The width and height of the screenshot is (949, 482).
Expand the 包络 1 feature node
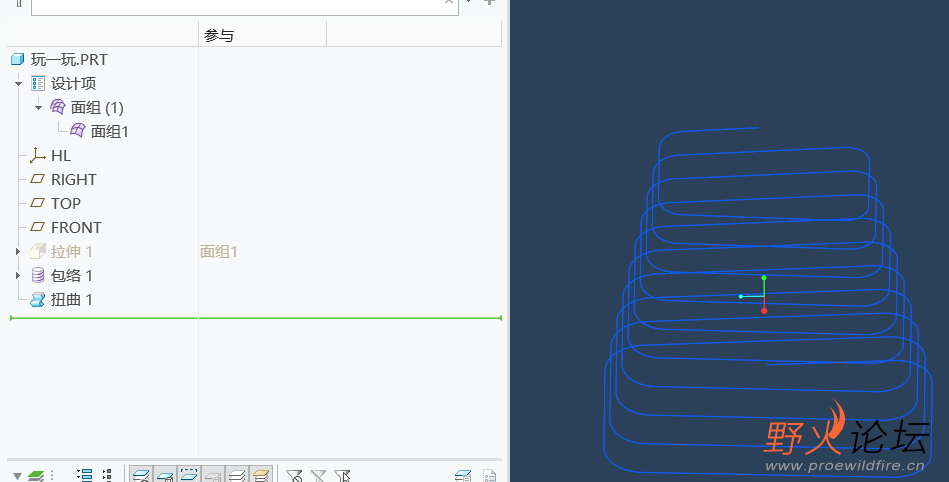pos(18,276)
